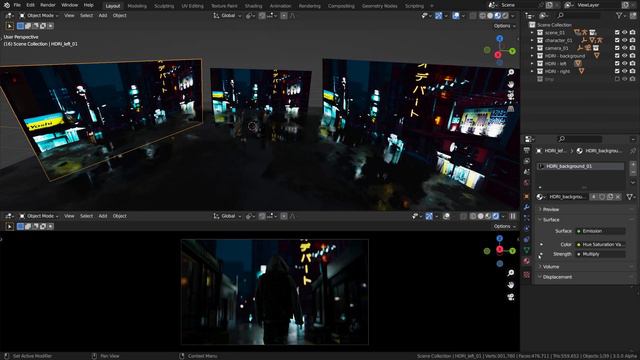This screenshot has height=360, width=640.
Task: Click properties editor search field
Action: (580, 139)
